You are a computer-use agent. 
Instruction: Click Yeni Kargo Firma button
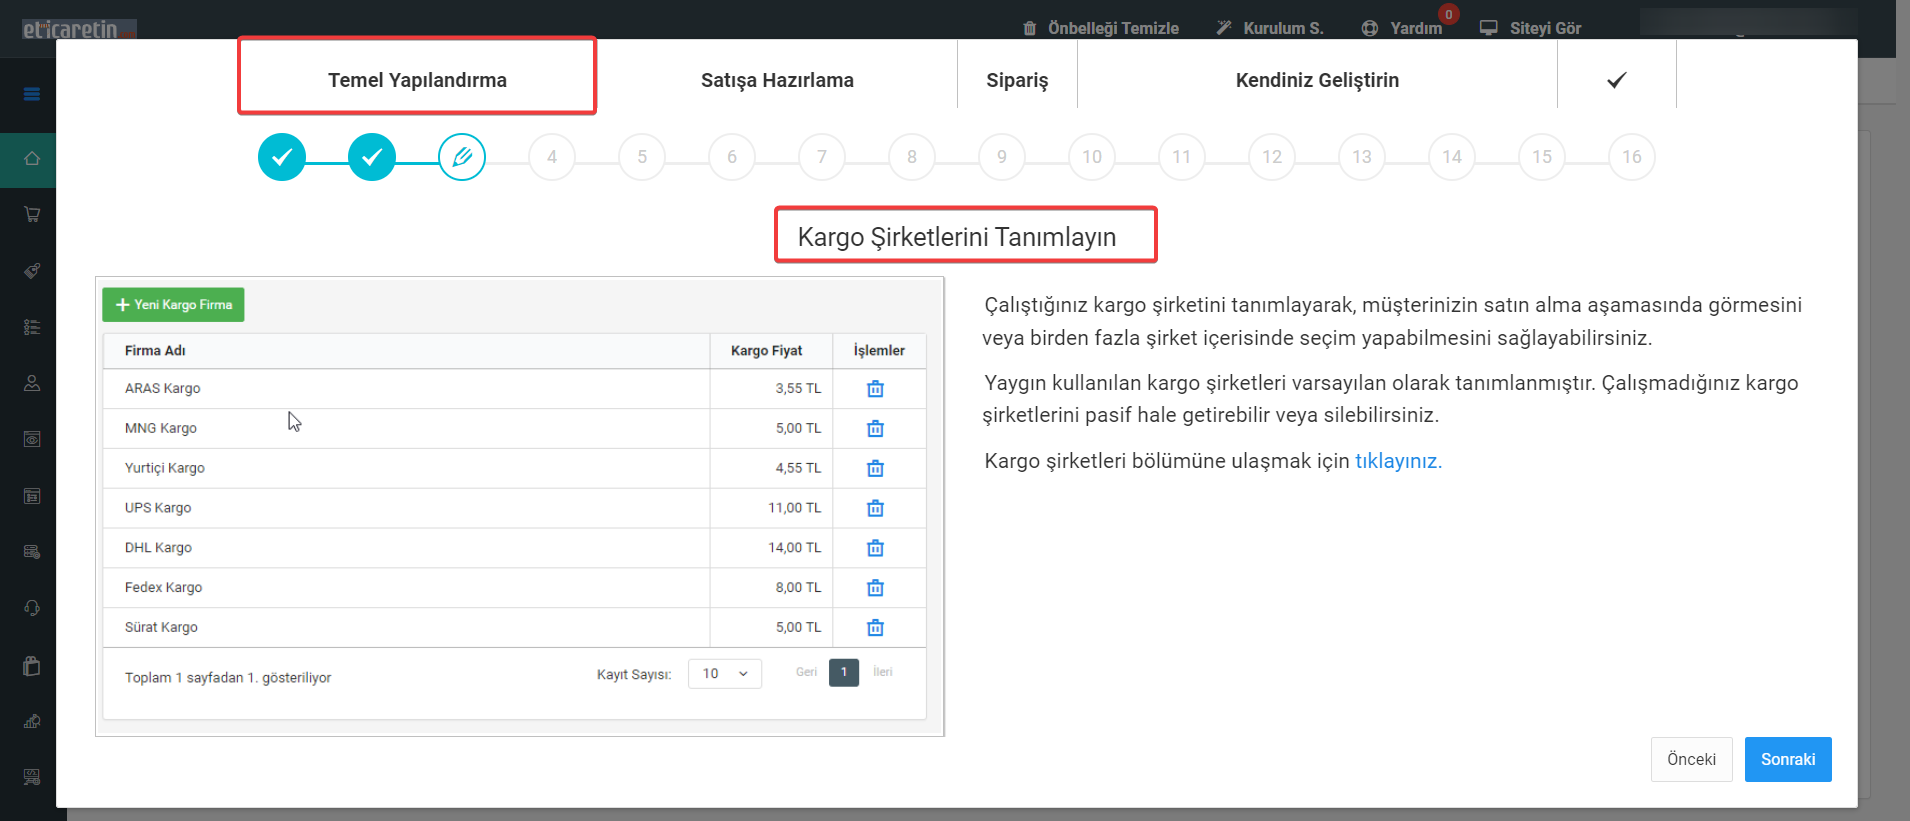pos(173,305)
